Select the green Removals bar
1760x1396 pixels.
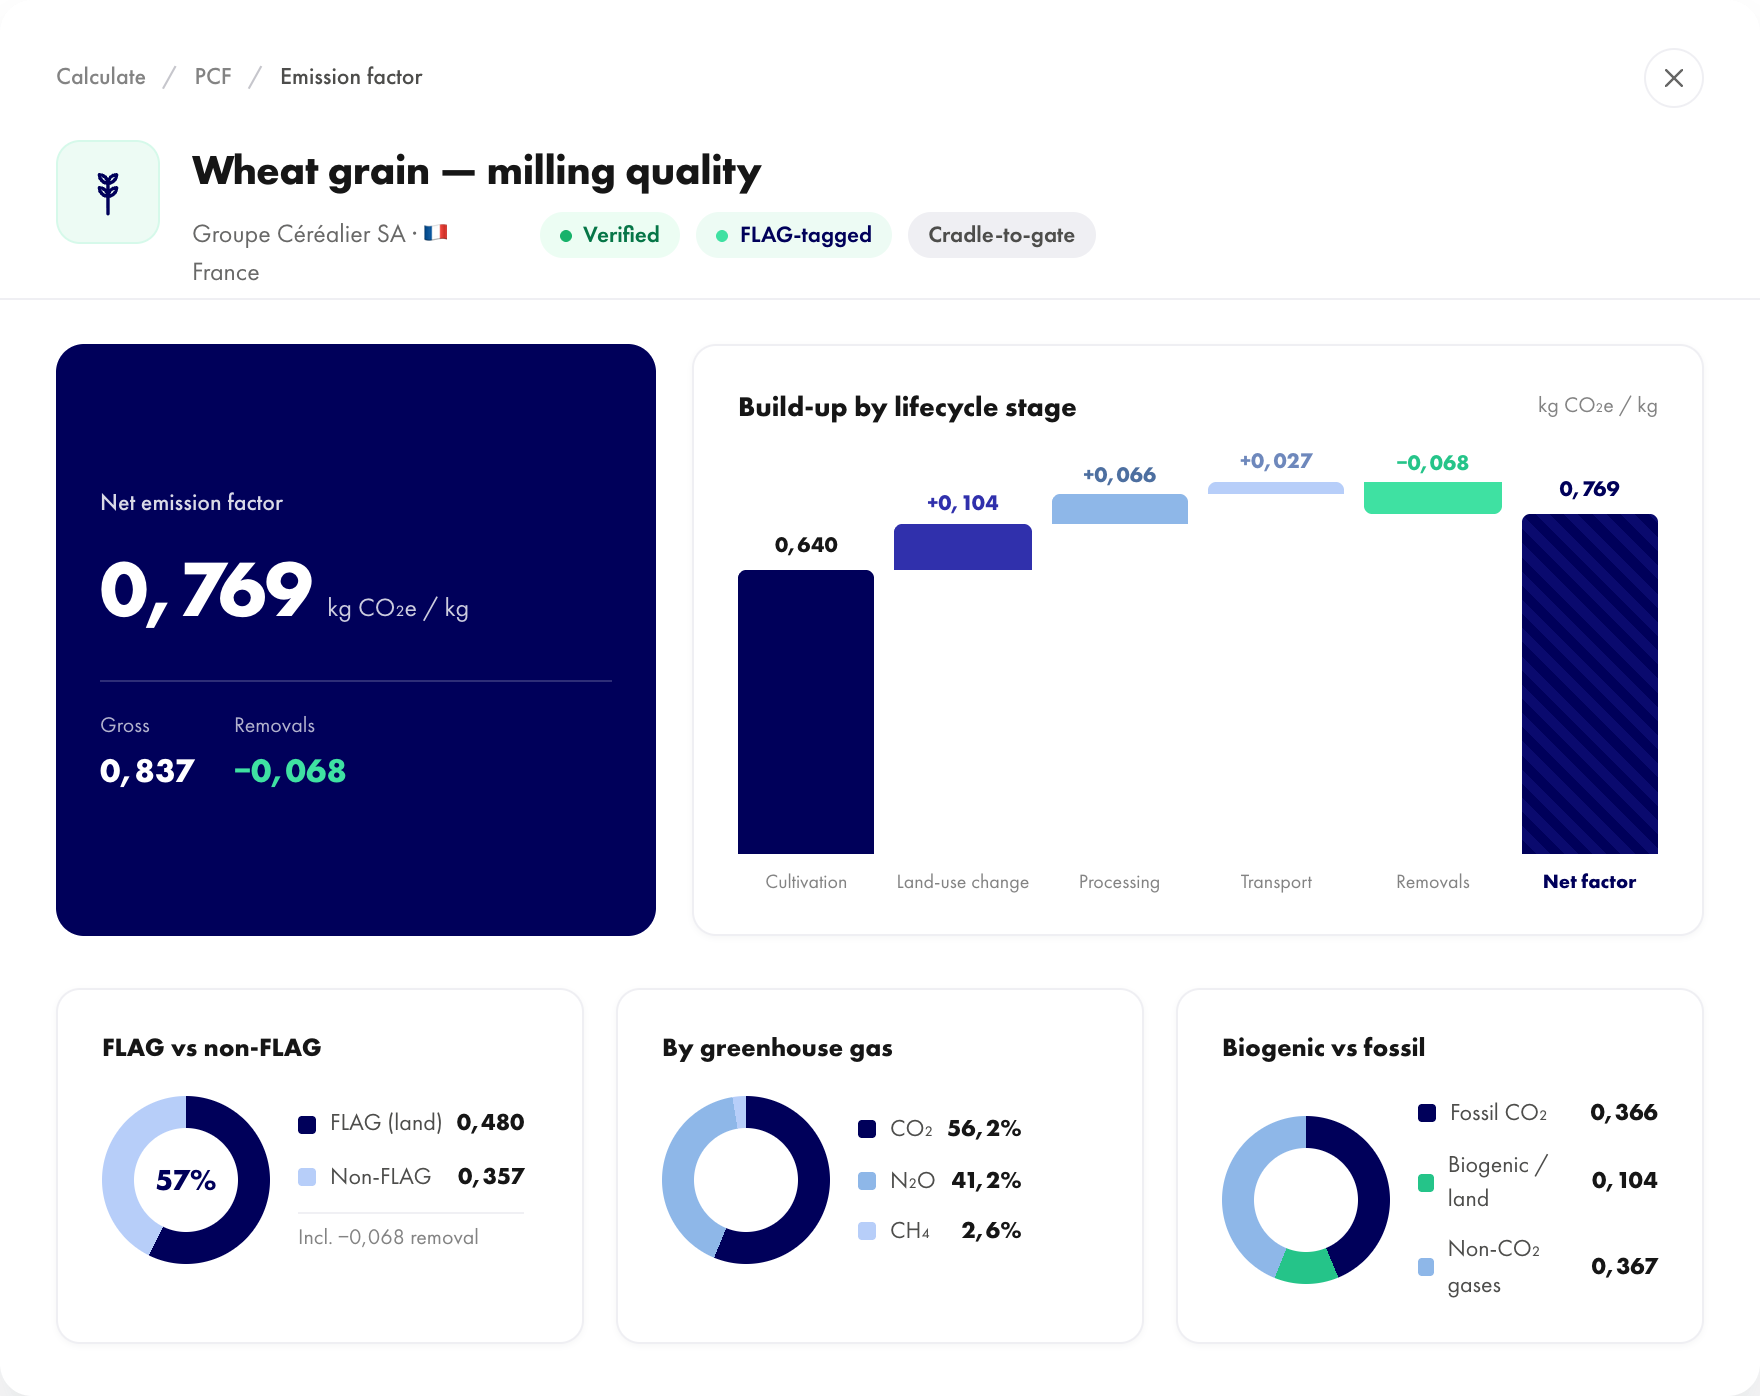click(1433, 498)
